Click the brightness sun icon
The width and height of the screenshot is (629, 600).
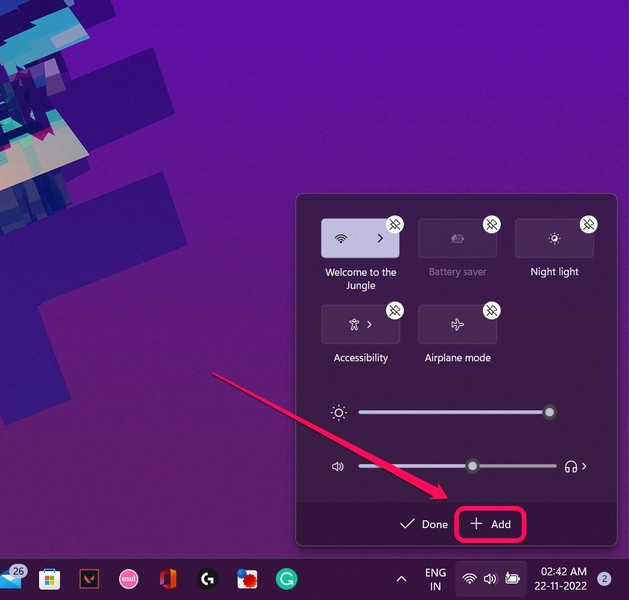pyautogui.click(x=339, y=413)
